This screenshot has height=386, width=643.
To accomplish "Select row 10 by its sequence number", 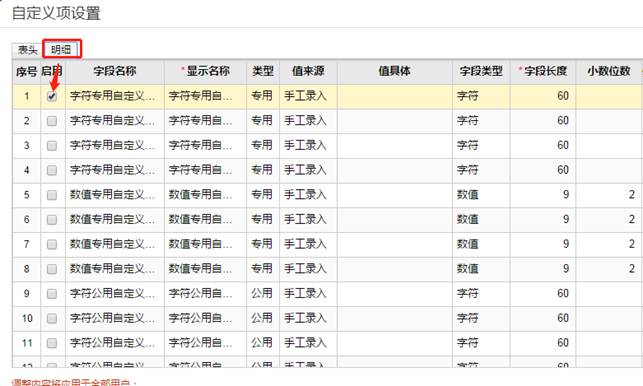I will [x=27, y=318].
